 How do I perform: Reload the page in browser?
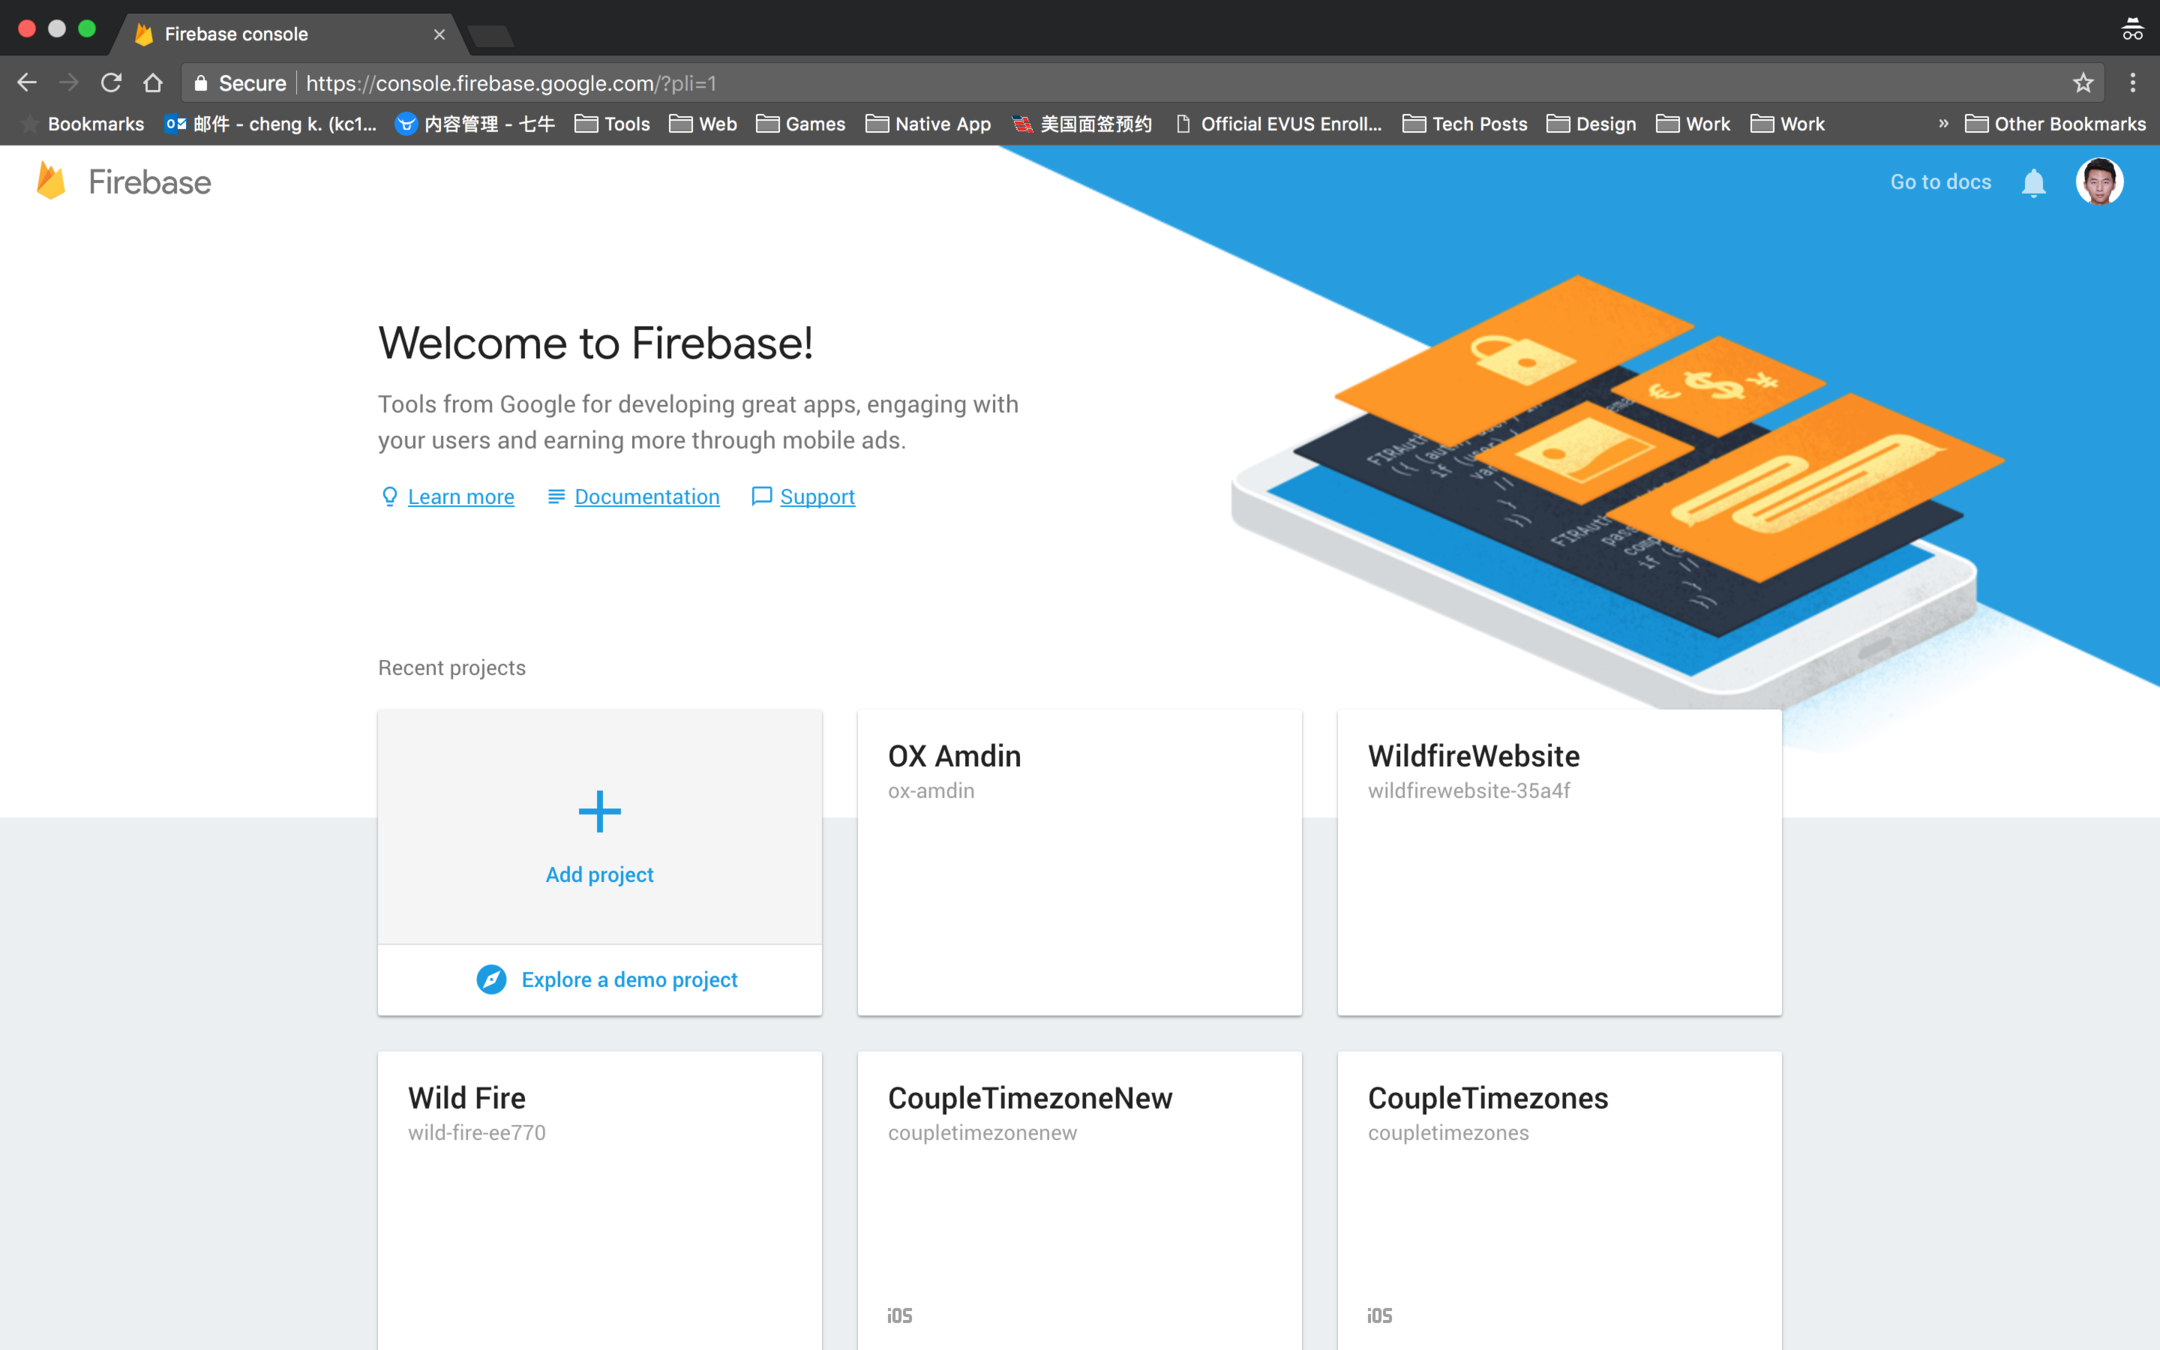tap(111, 83)
